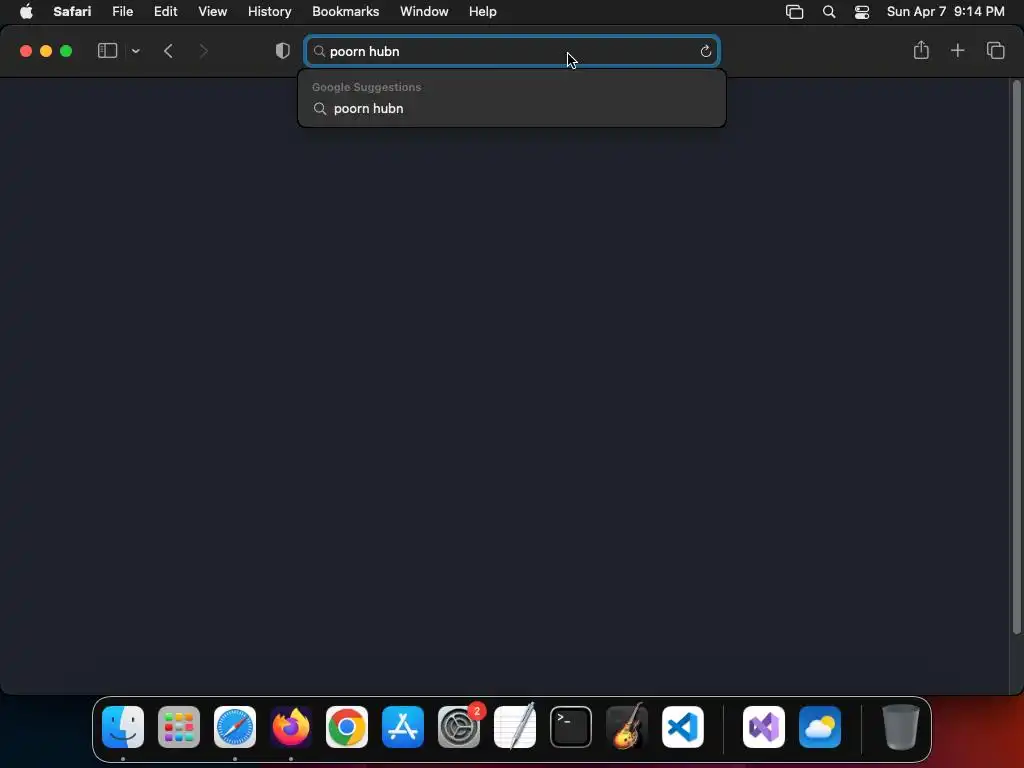This screenshot has width=1024, height=768.
Task: Go back with the back arrow
Action: click(168, 51)
